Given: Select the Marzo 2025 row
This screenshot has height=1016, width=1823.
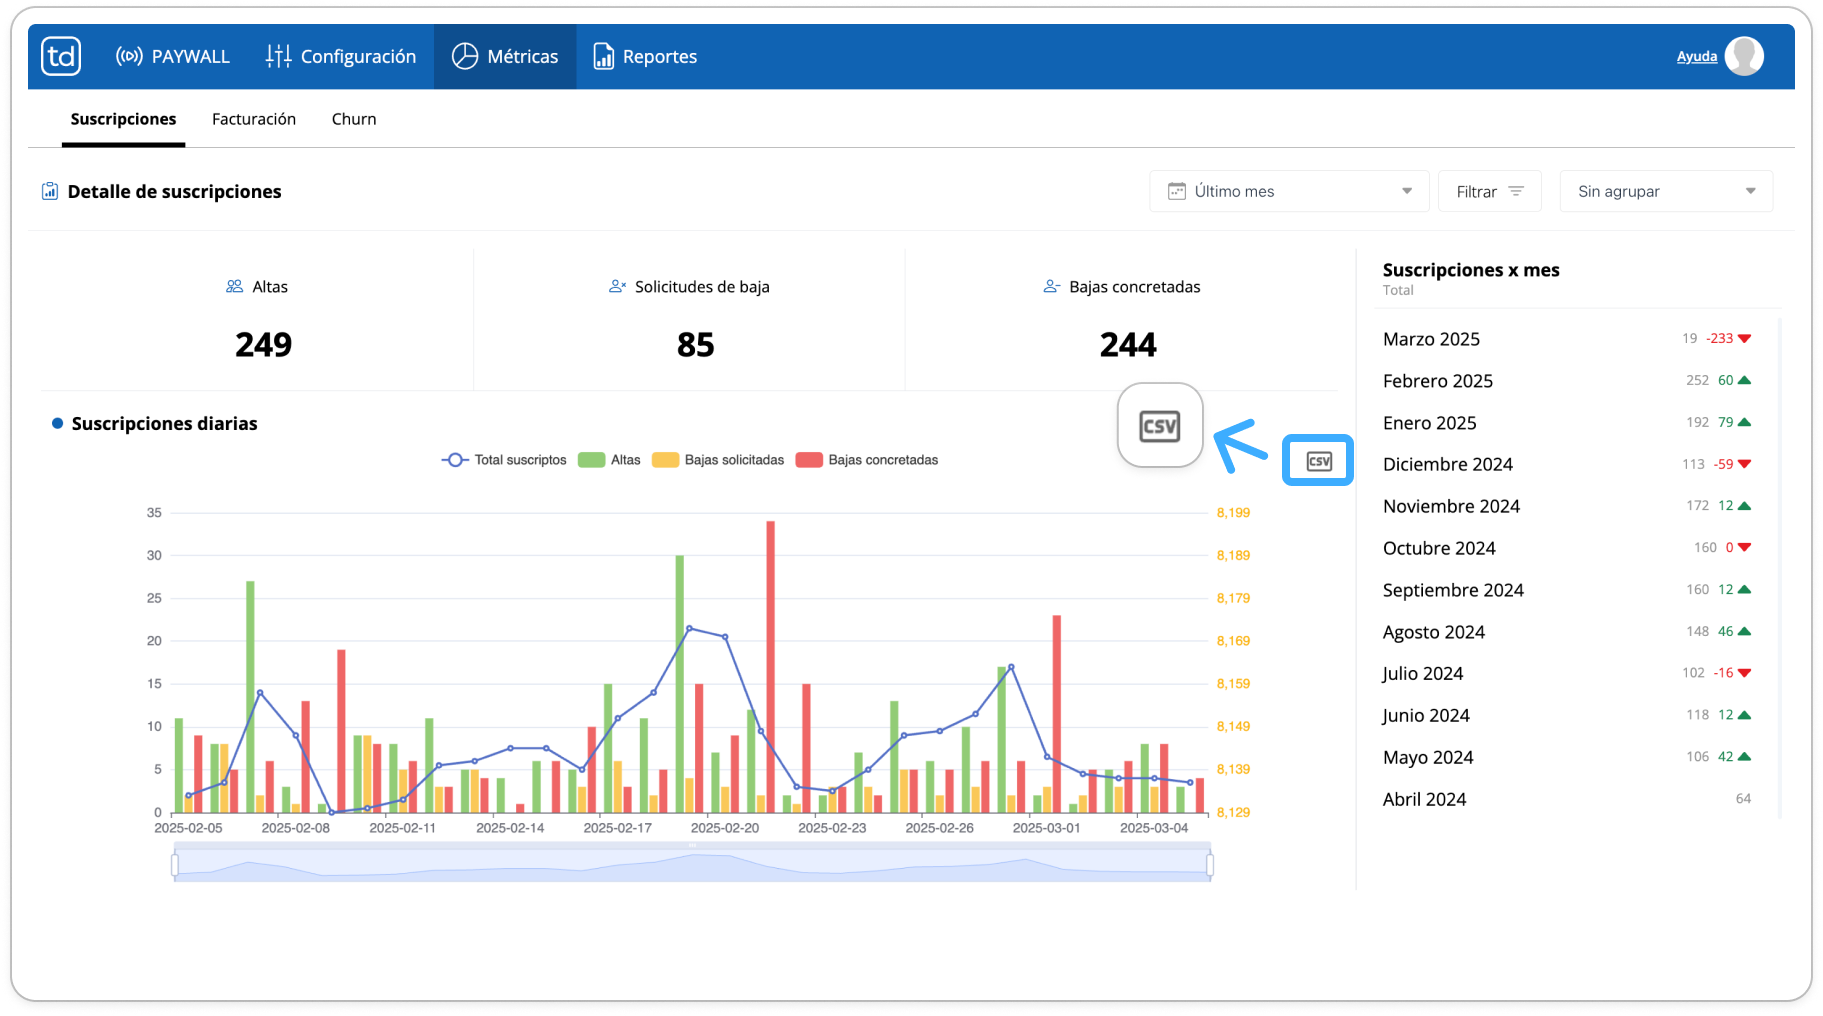Looking at the screenshot, I should (x=1567, y=339).
